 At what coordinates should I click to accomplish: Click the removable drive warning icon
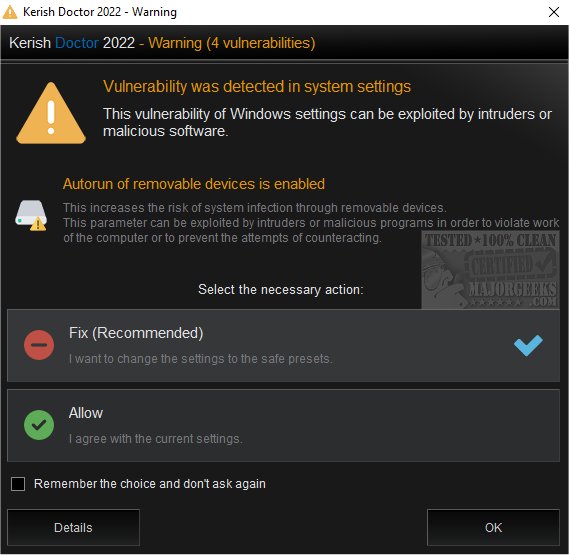(31, 216)
